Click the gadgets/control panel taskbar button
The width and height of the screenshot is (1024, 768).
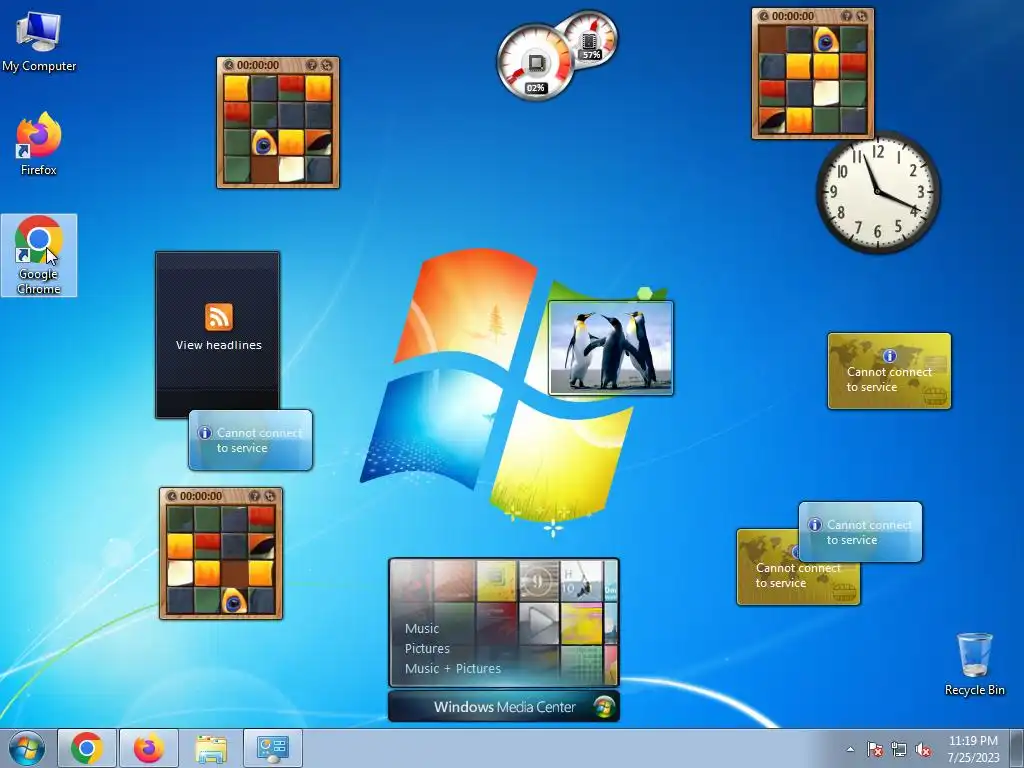point(273,748)
